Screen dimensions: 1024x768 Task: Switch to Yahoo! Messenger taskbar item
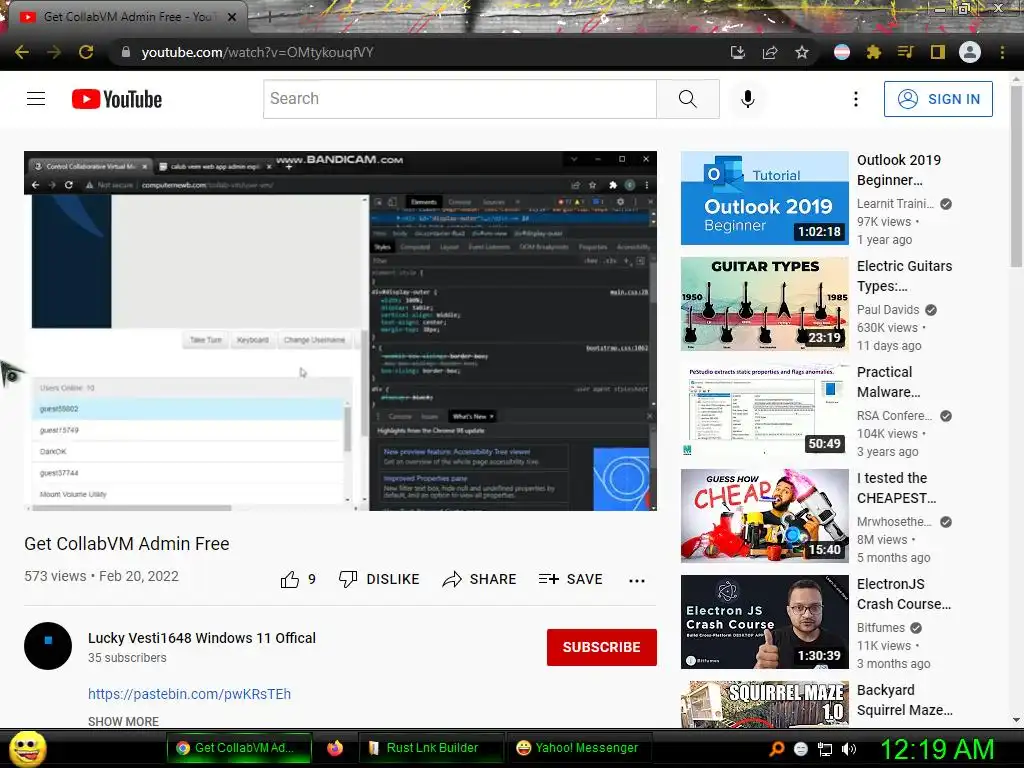[x=577, y=748]
